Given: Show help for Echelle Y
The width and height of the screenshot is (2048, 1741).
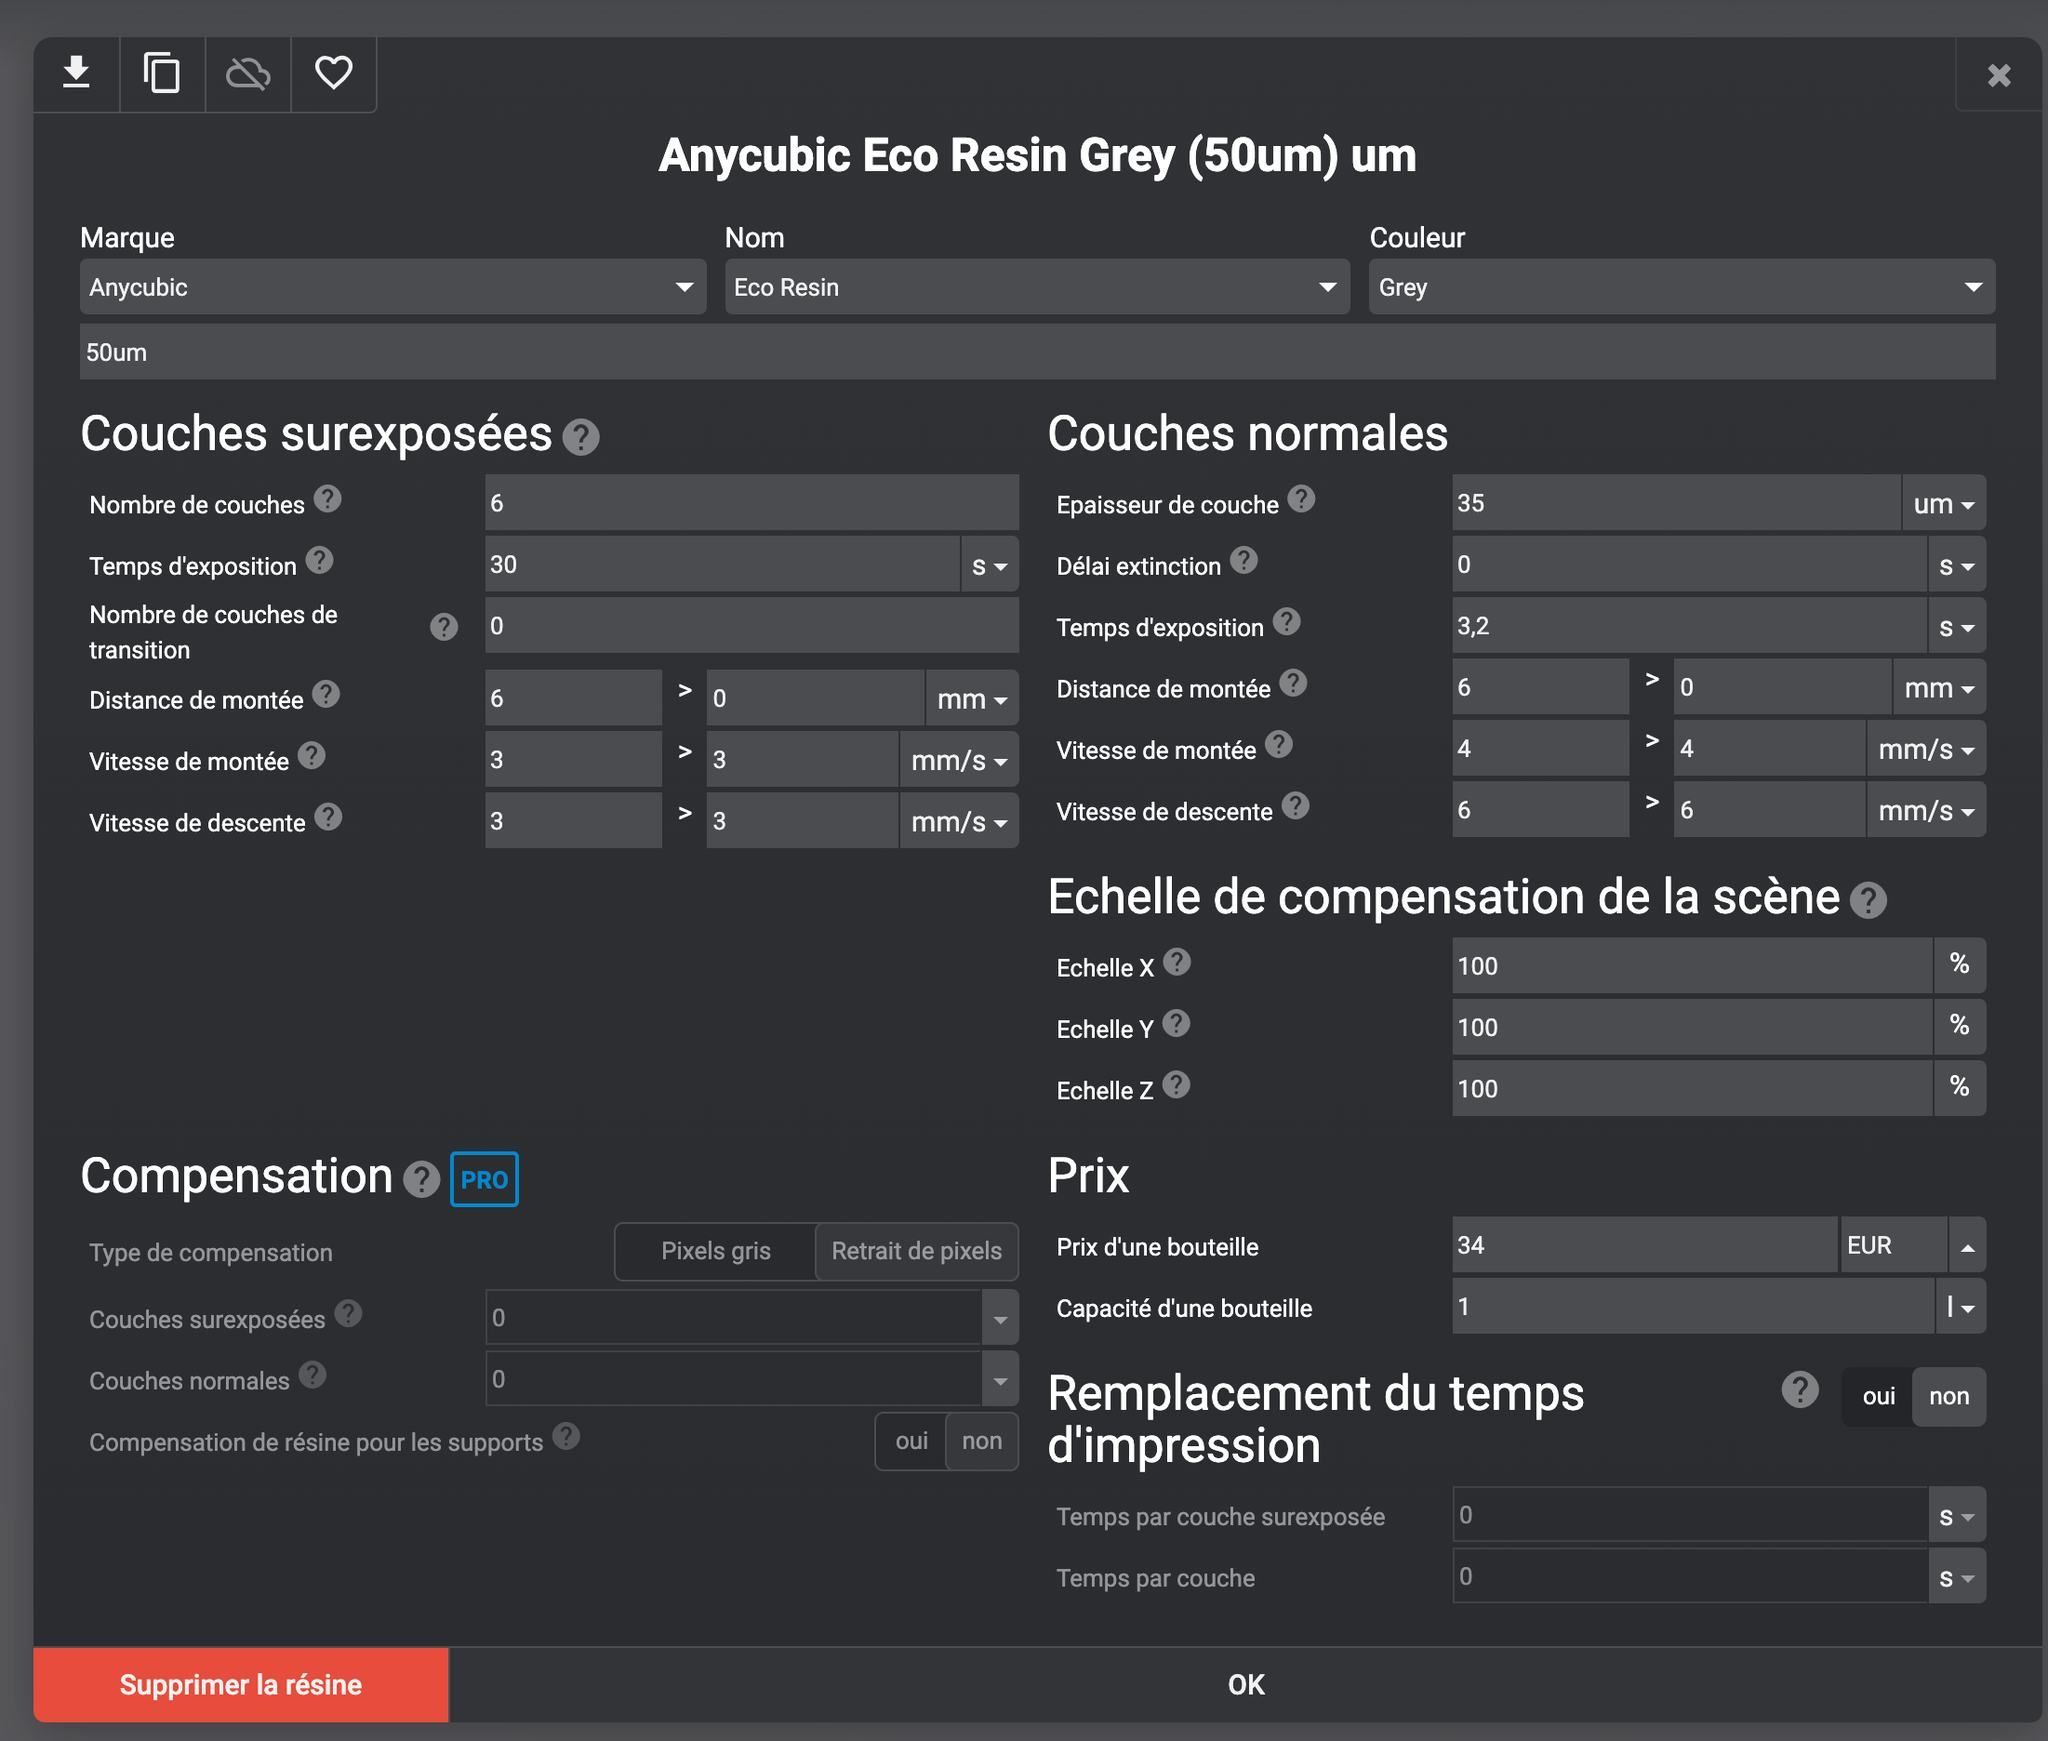Looking at the screenshot, I should click(x=1176, y=1023).
